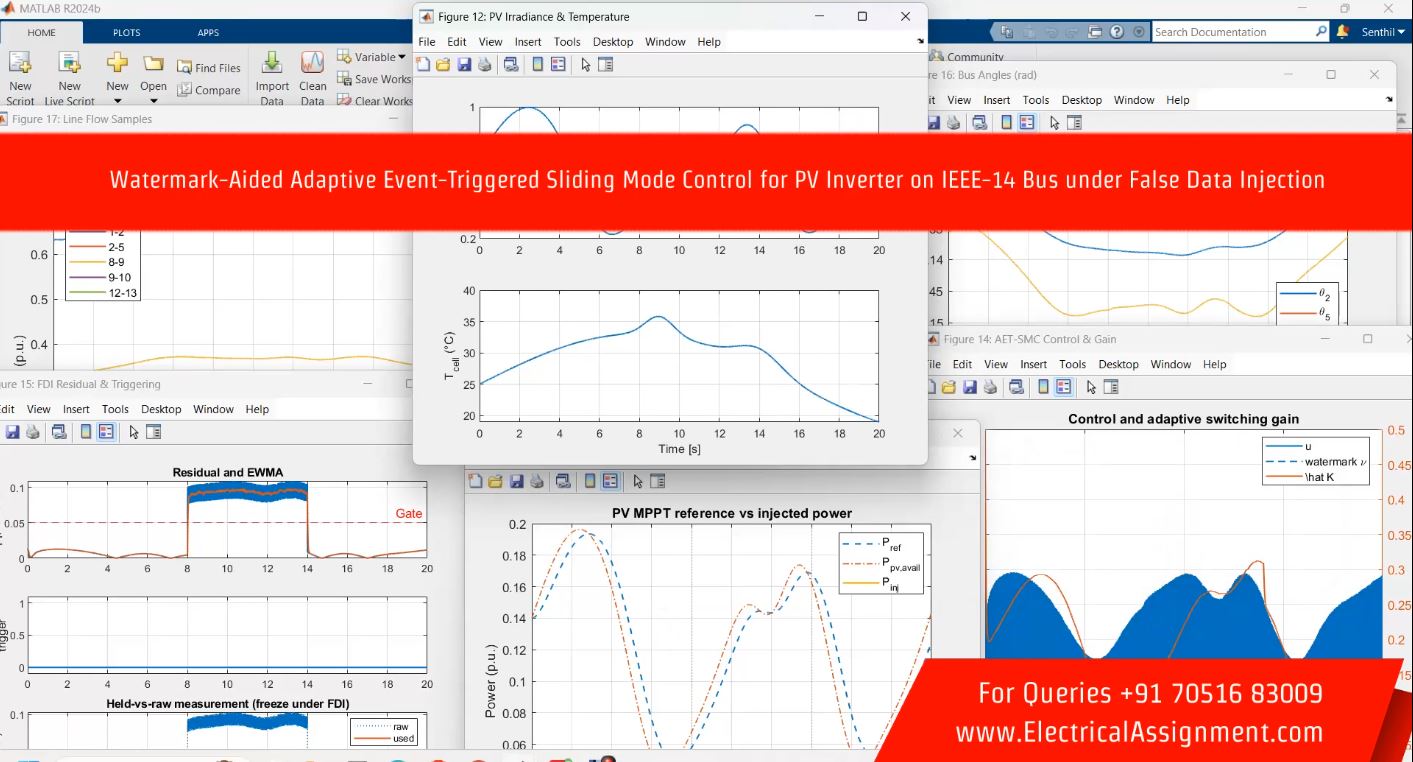Click Print Figure icon in Figure 12 toolbar

point(485,65)
